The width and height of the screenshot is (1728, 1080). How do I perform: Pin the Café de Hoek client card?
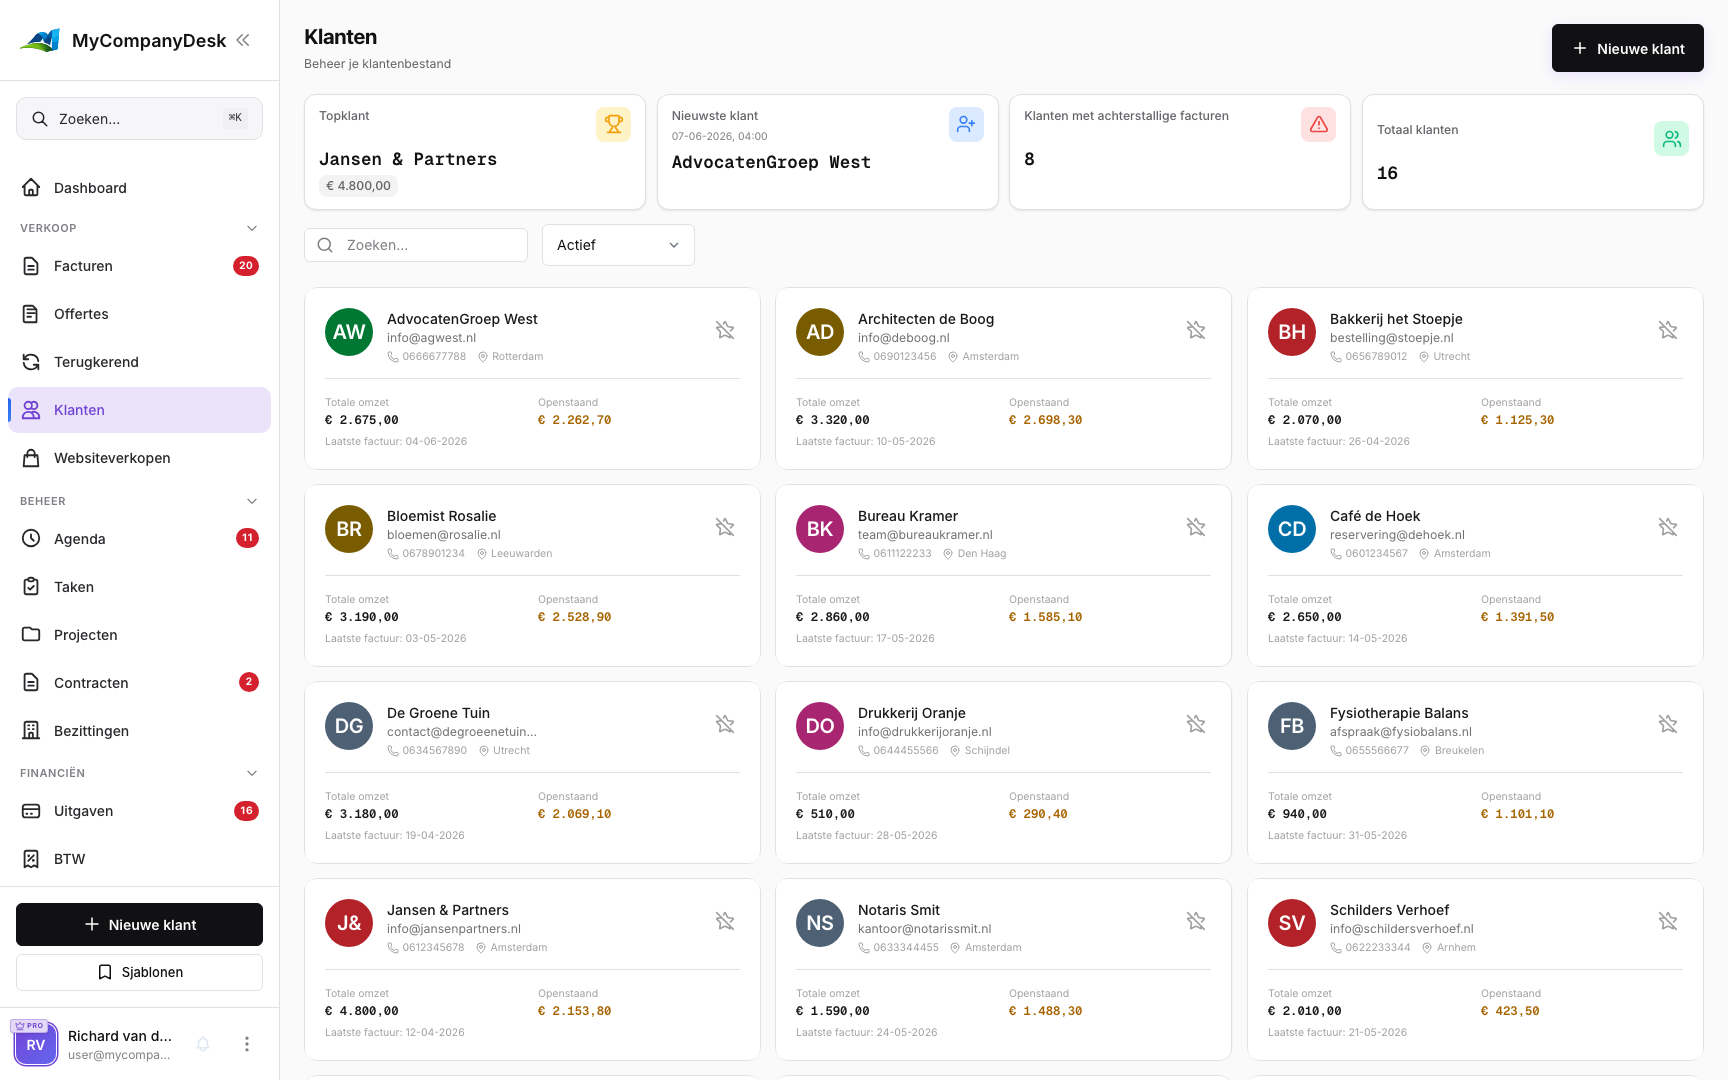pos(1668,527)
